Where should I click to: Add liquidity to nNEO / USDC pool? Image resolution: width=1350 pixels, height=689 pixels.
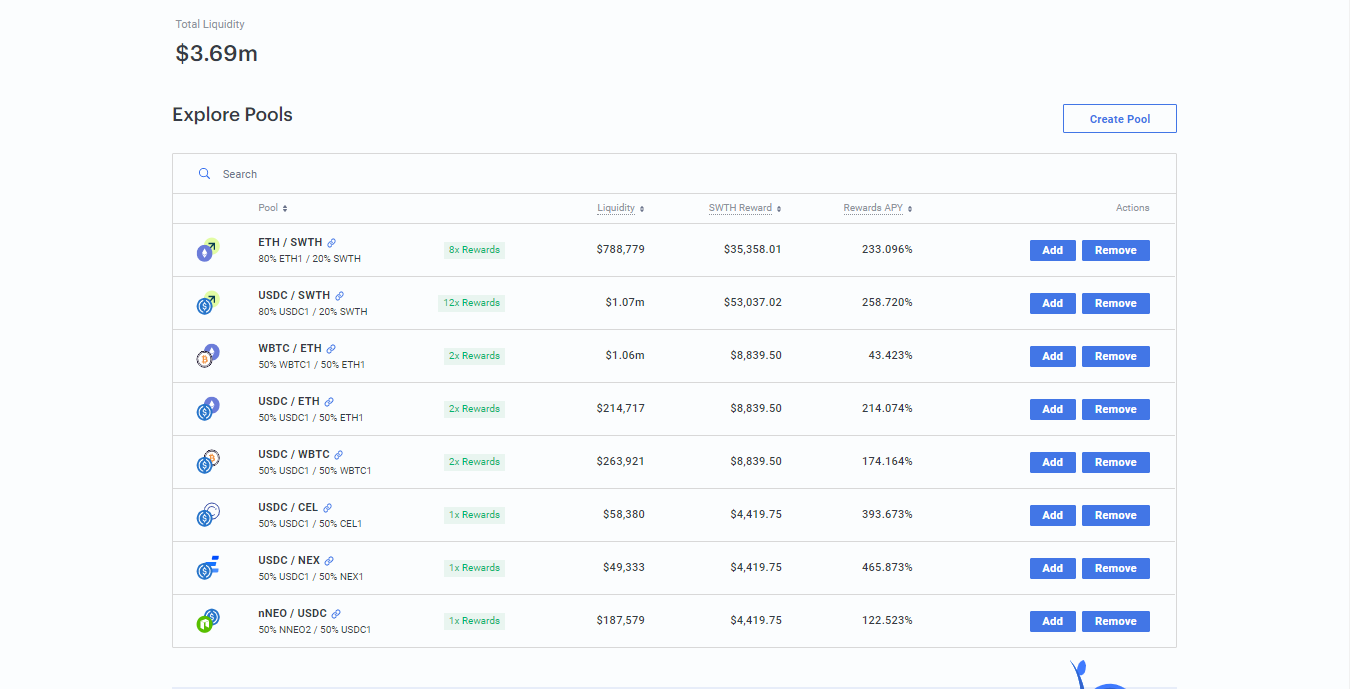(1053, 621)
